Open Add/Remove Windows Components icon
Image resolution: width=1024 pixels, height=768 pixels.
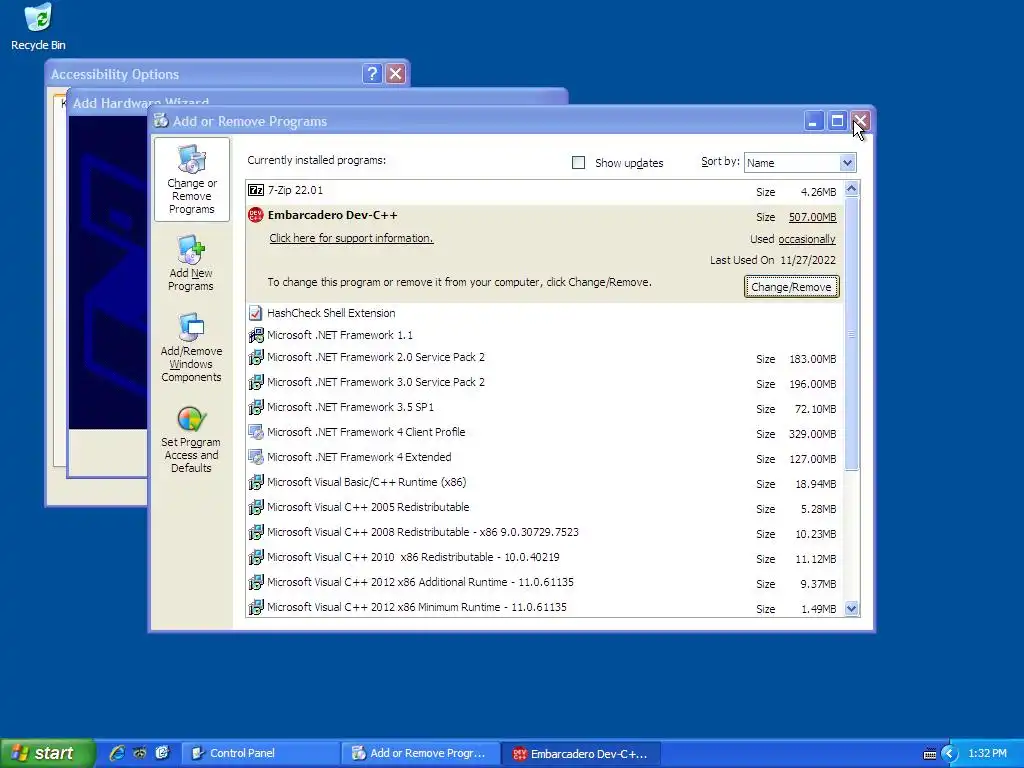[x=191, y=347]
